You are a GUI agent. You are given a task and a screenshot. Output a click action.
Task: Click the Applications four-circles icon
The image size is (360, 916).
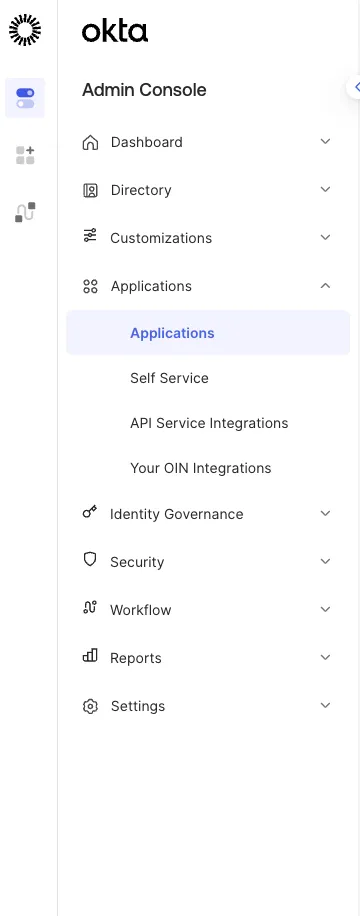[x=90, y=286]
